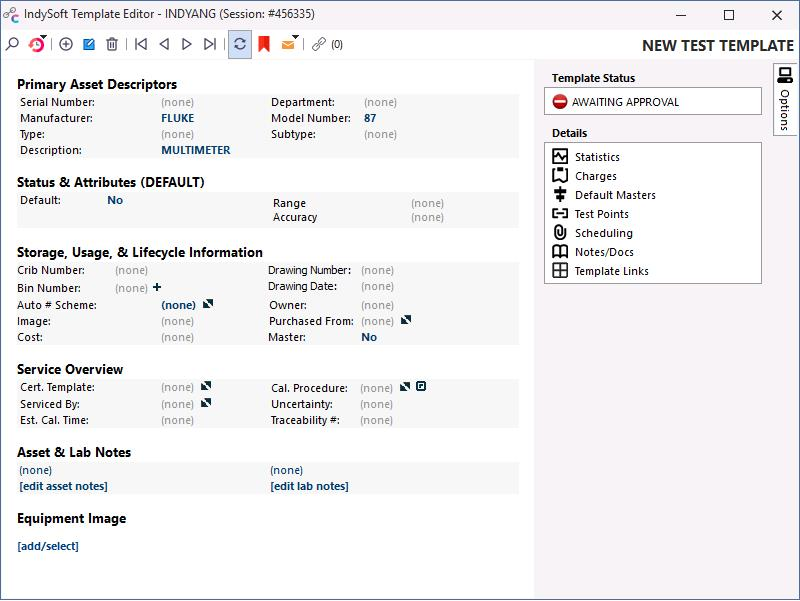
Task: Go to the next record arrow
Action: point(187,44)
